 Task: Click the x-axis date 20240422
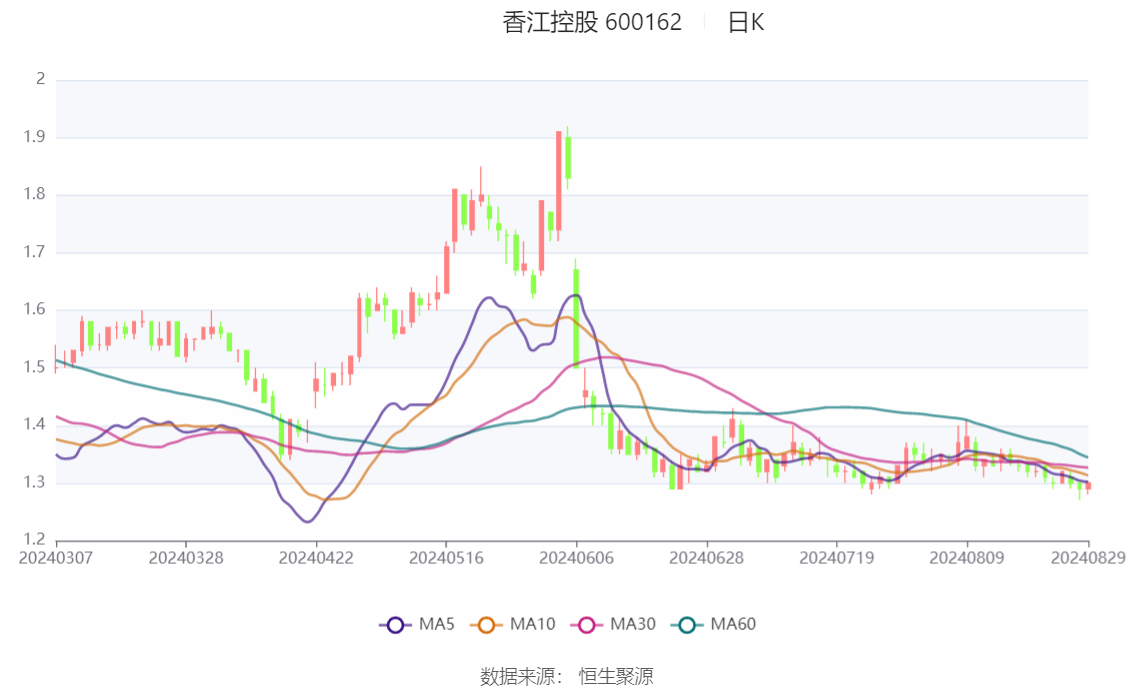(x=316, y=558)
